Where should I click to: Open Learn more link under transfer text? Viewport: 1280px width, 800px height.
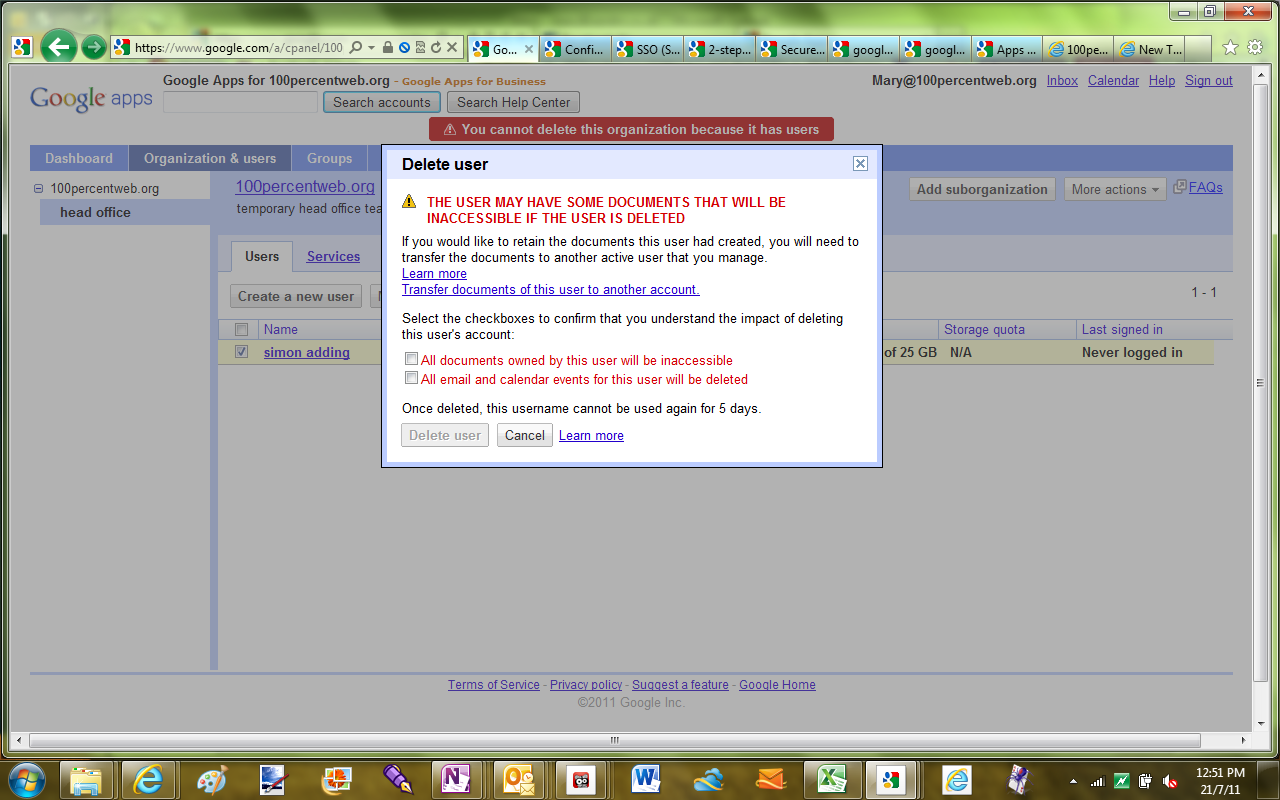pyautogui.click(x=434, y=273)
